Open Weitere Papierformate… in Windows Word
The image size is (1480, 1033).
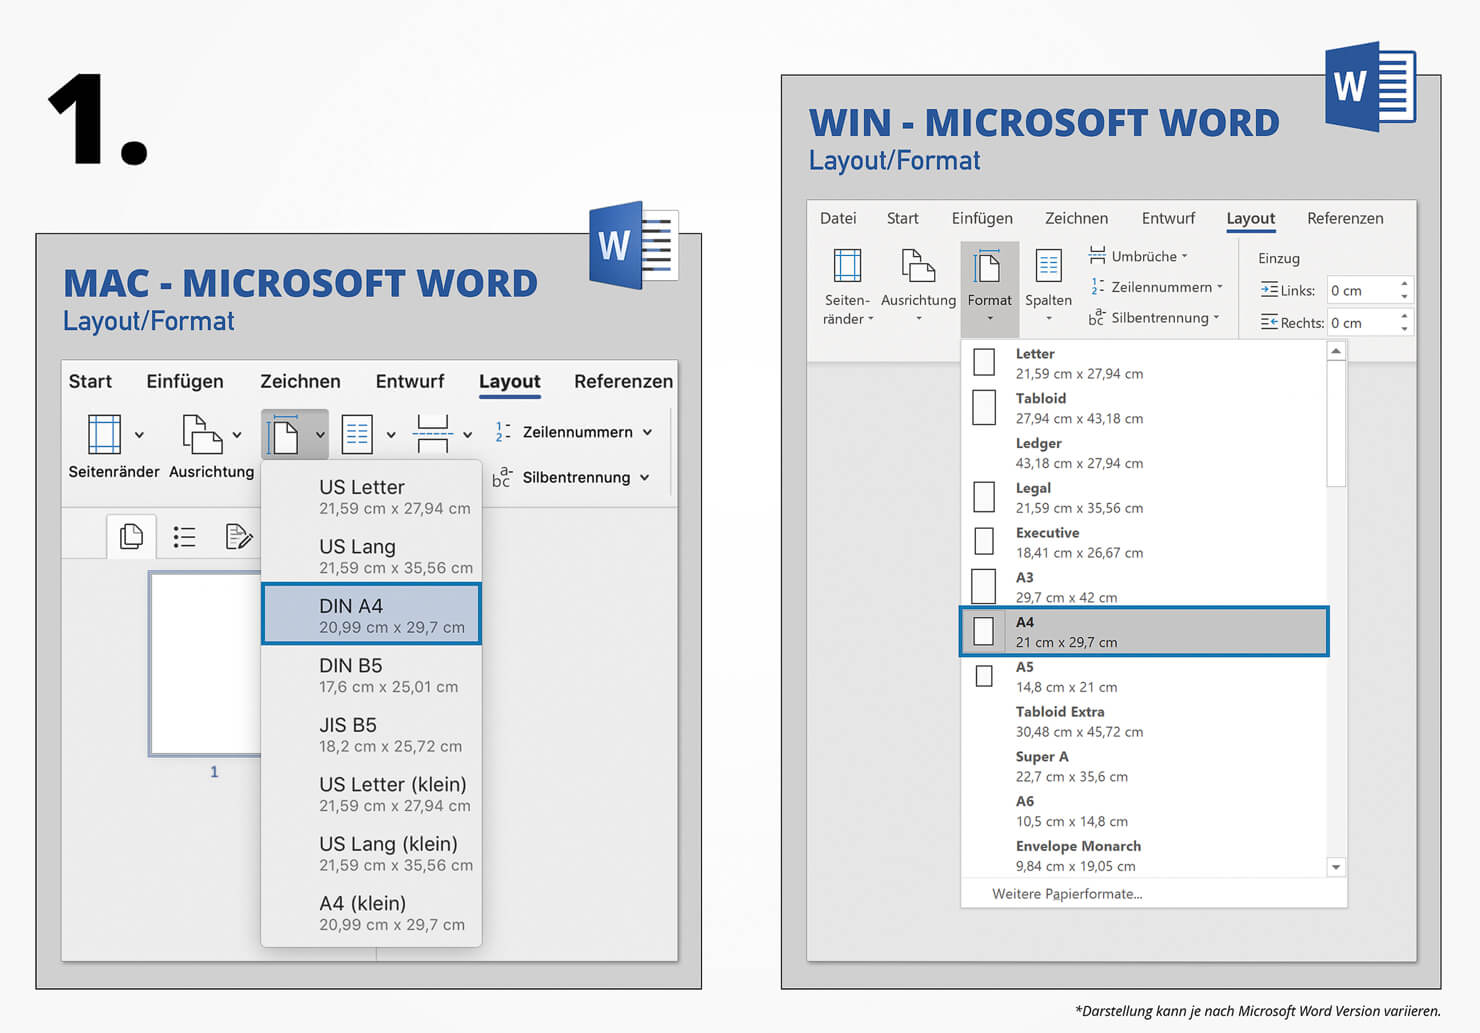click(1067, 894)
